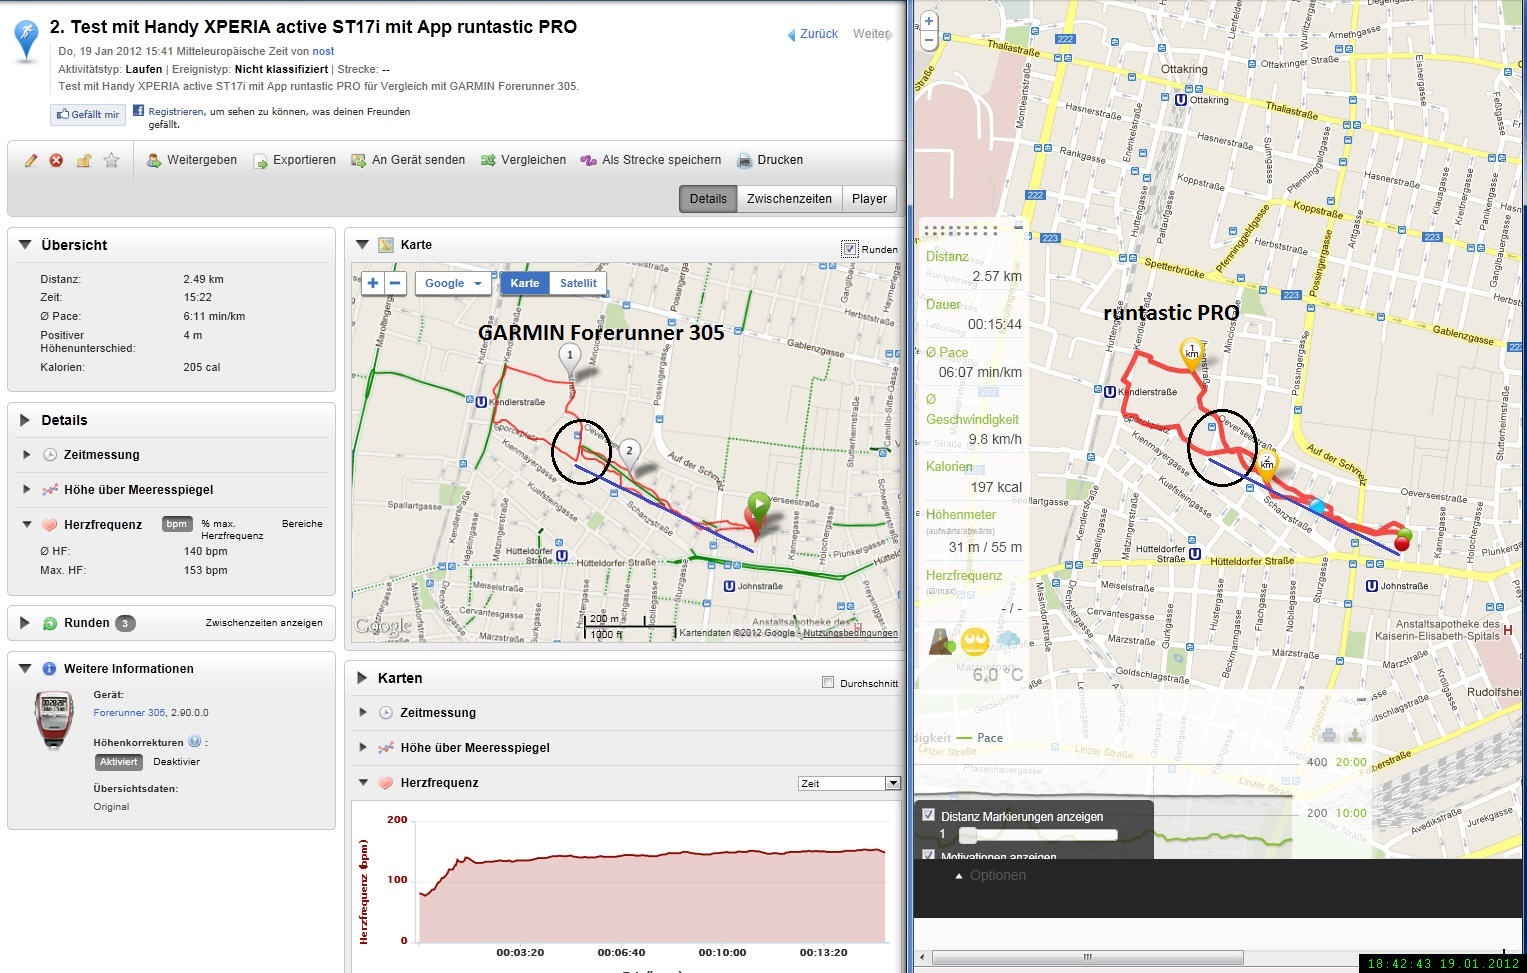Expand the Optionen panel in runtastic

pyautogui.click(x=990, y=875)
